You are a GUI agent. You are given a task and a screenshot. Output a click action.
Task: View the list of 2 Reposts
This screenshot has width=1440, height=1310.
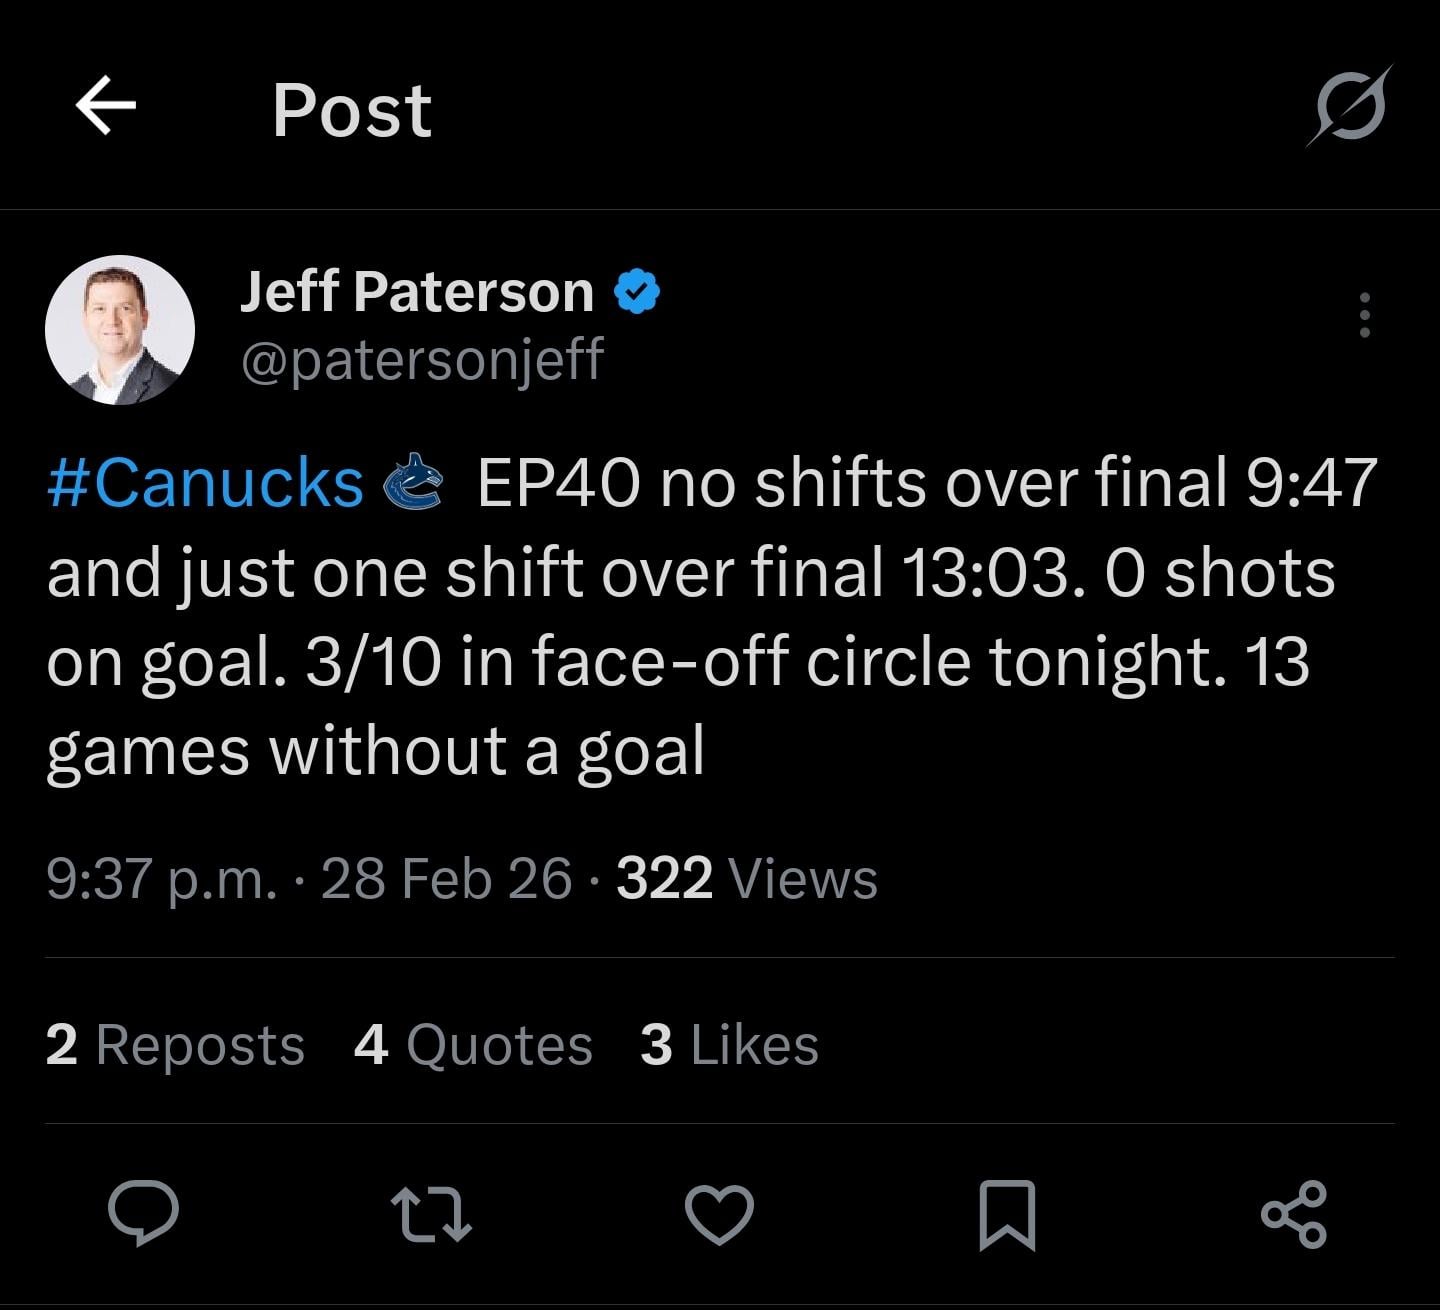[x=175, y=1045]
